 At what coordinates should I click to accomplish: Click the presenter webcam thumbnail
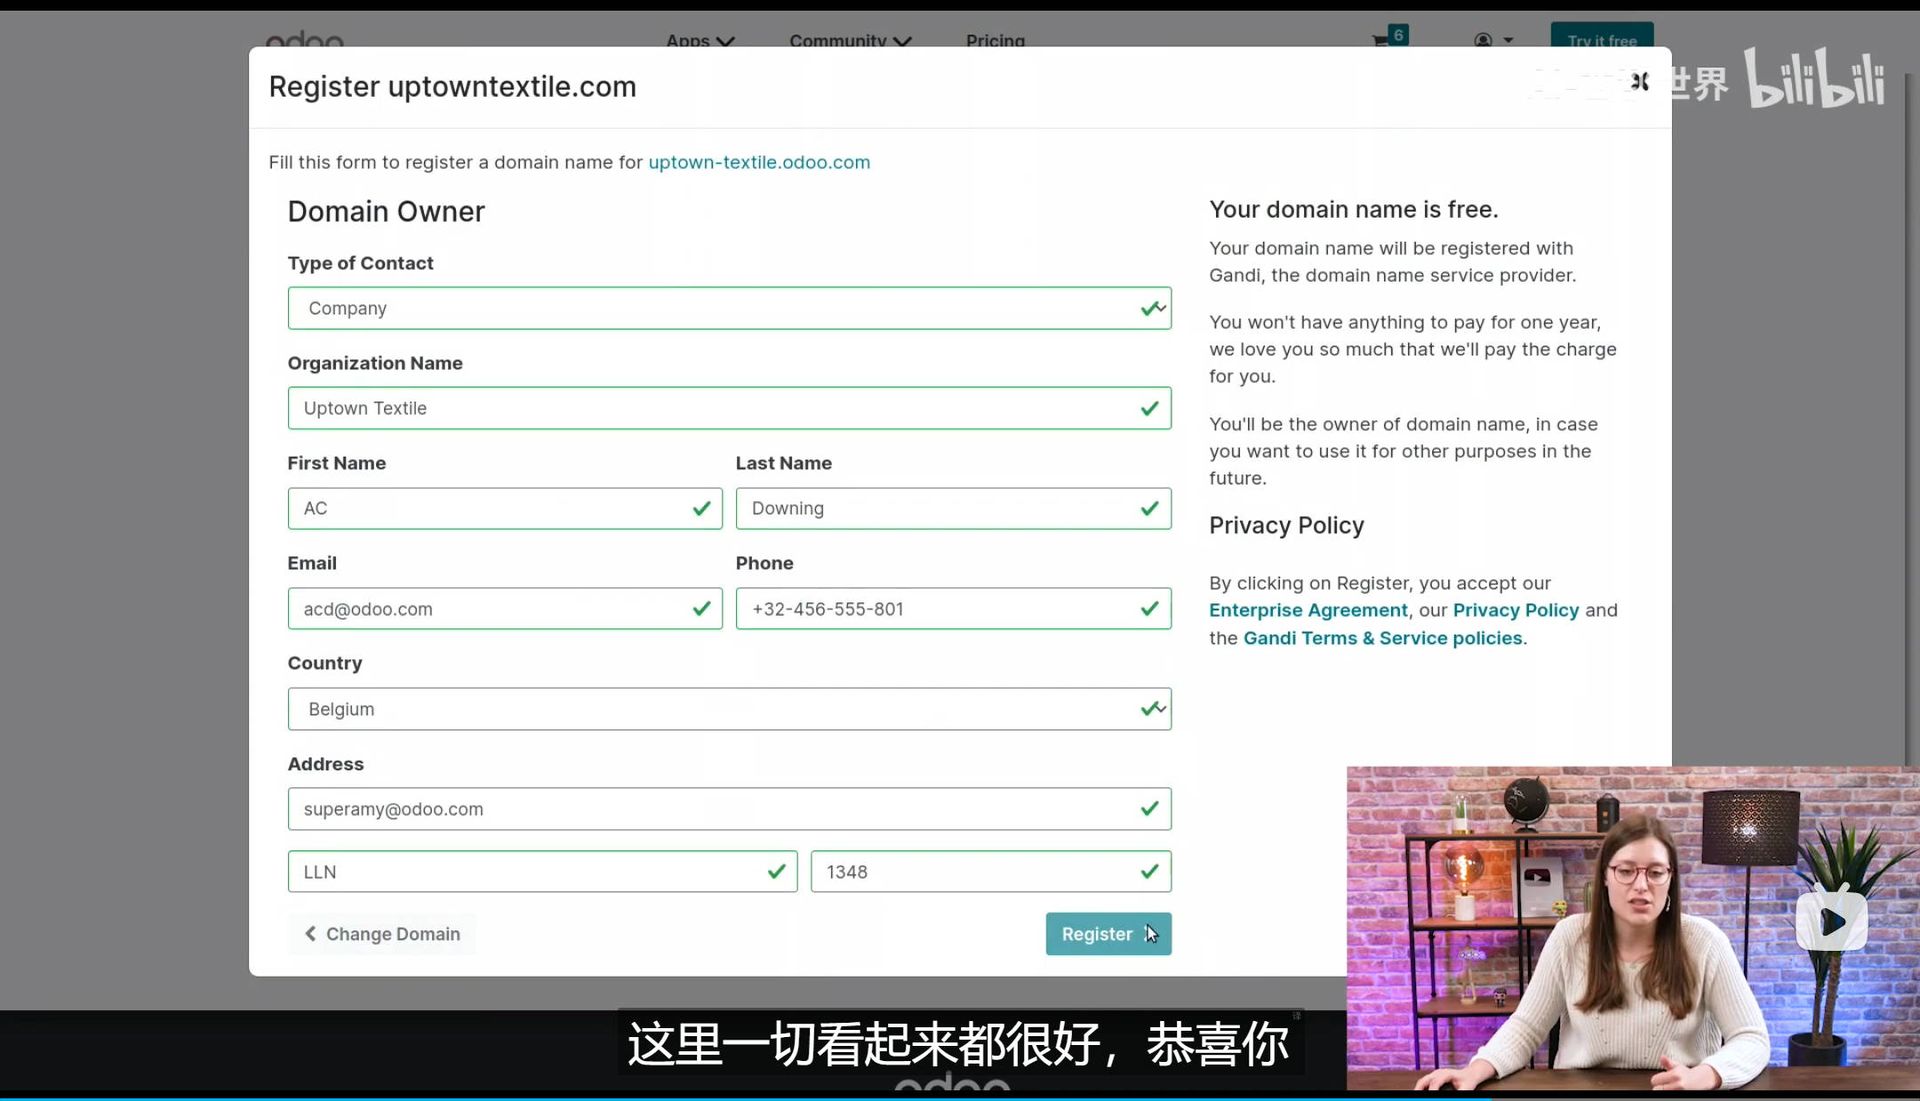tap(1632, 928)
